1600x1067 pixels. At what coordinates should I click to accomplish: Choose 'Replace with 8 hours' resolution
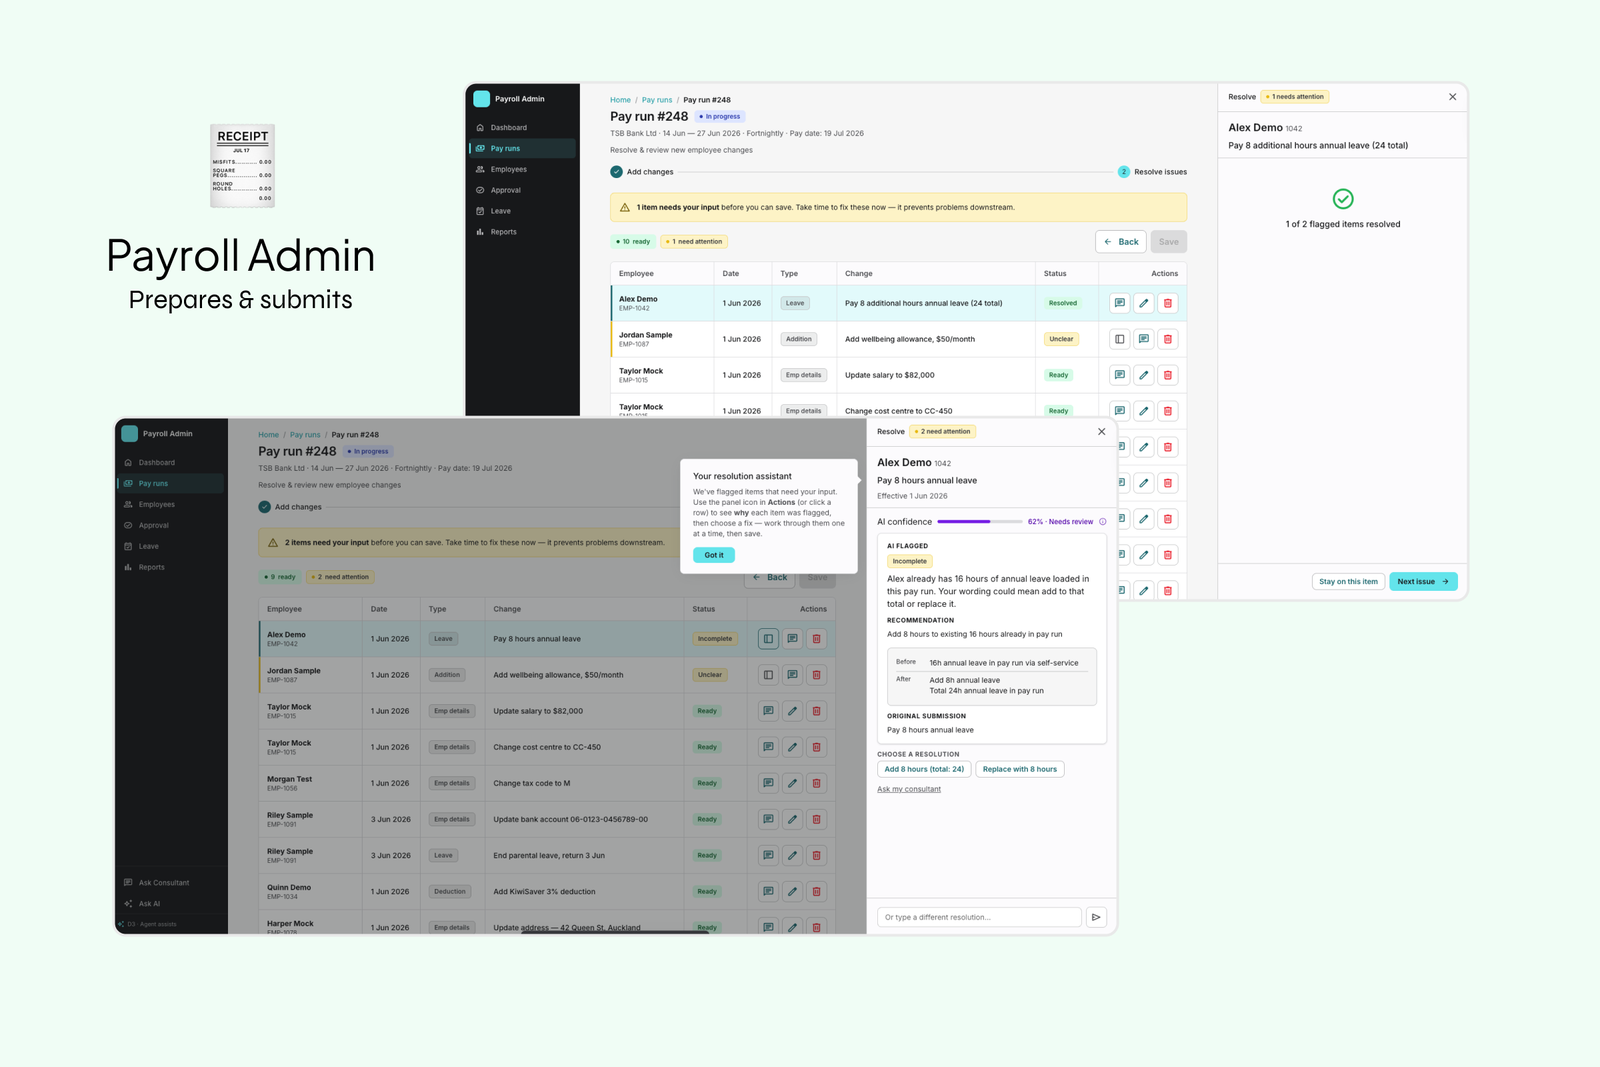(1019, 769)
